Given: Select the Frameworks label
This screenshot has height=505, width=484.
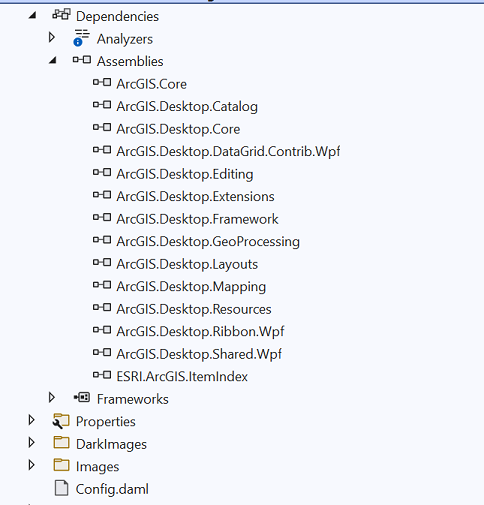Looking at the screenshot, I should (x=133, y=399).
